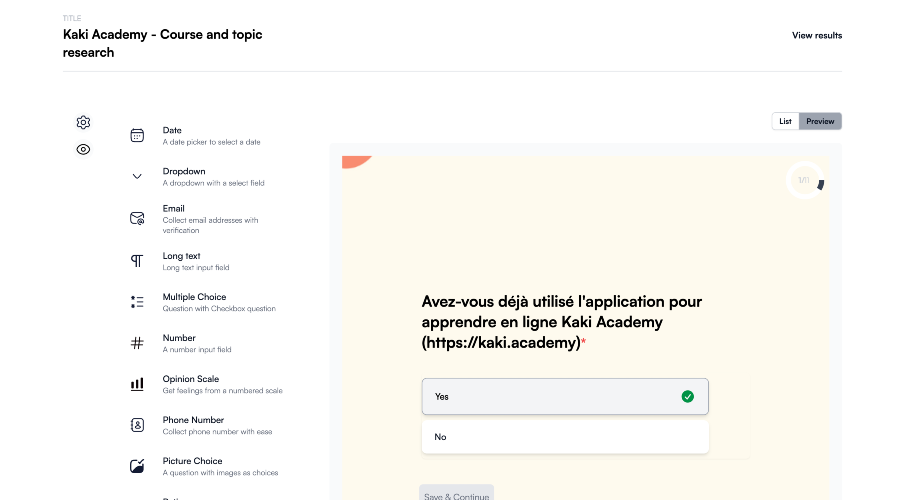Click the eye preview icon in sidebar
Image resolution: width=914 pixels, height=500 pixels.
83,150
